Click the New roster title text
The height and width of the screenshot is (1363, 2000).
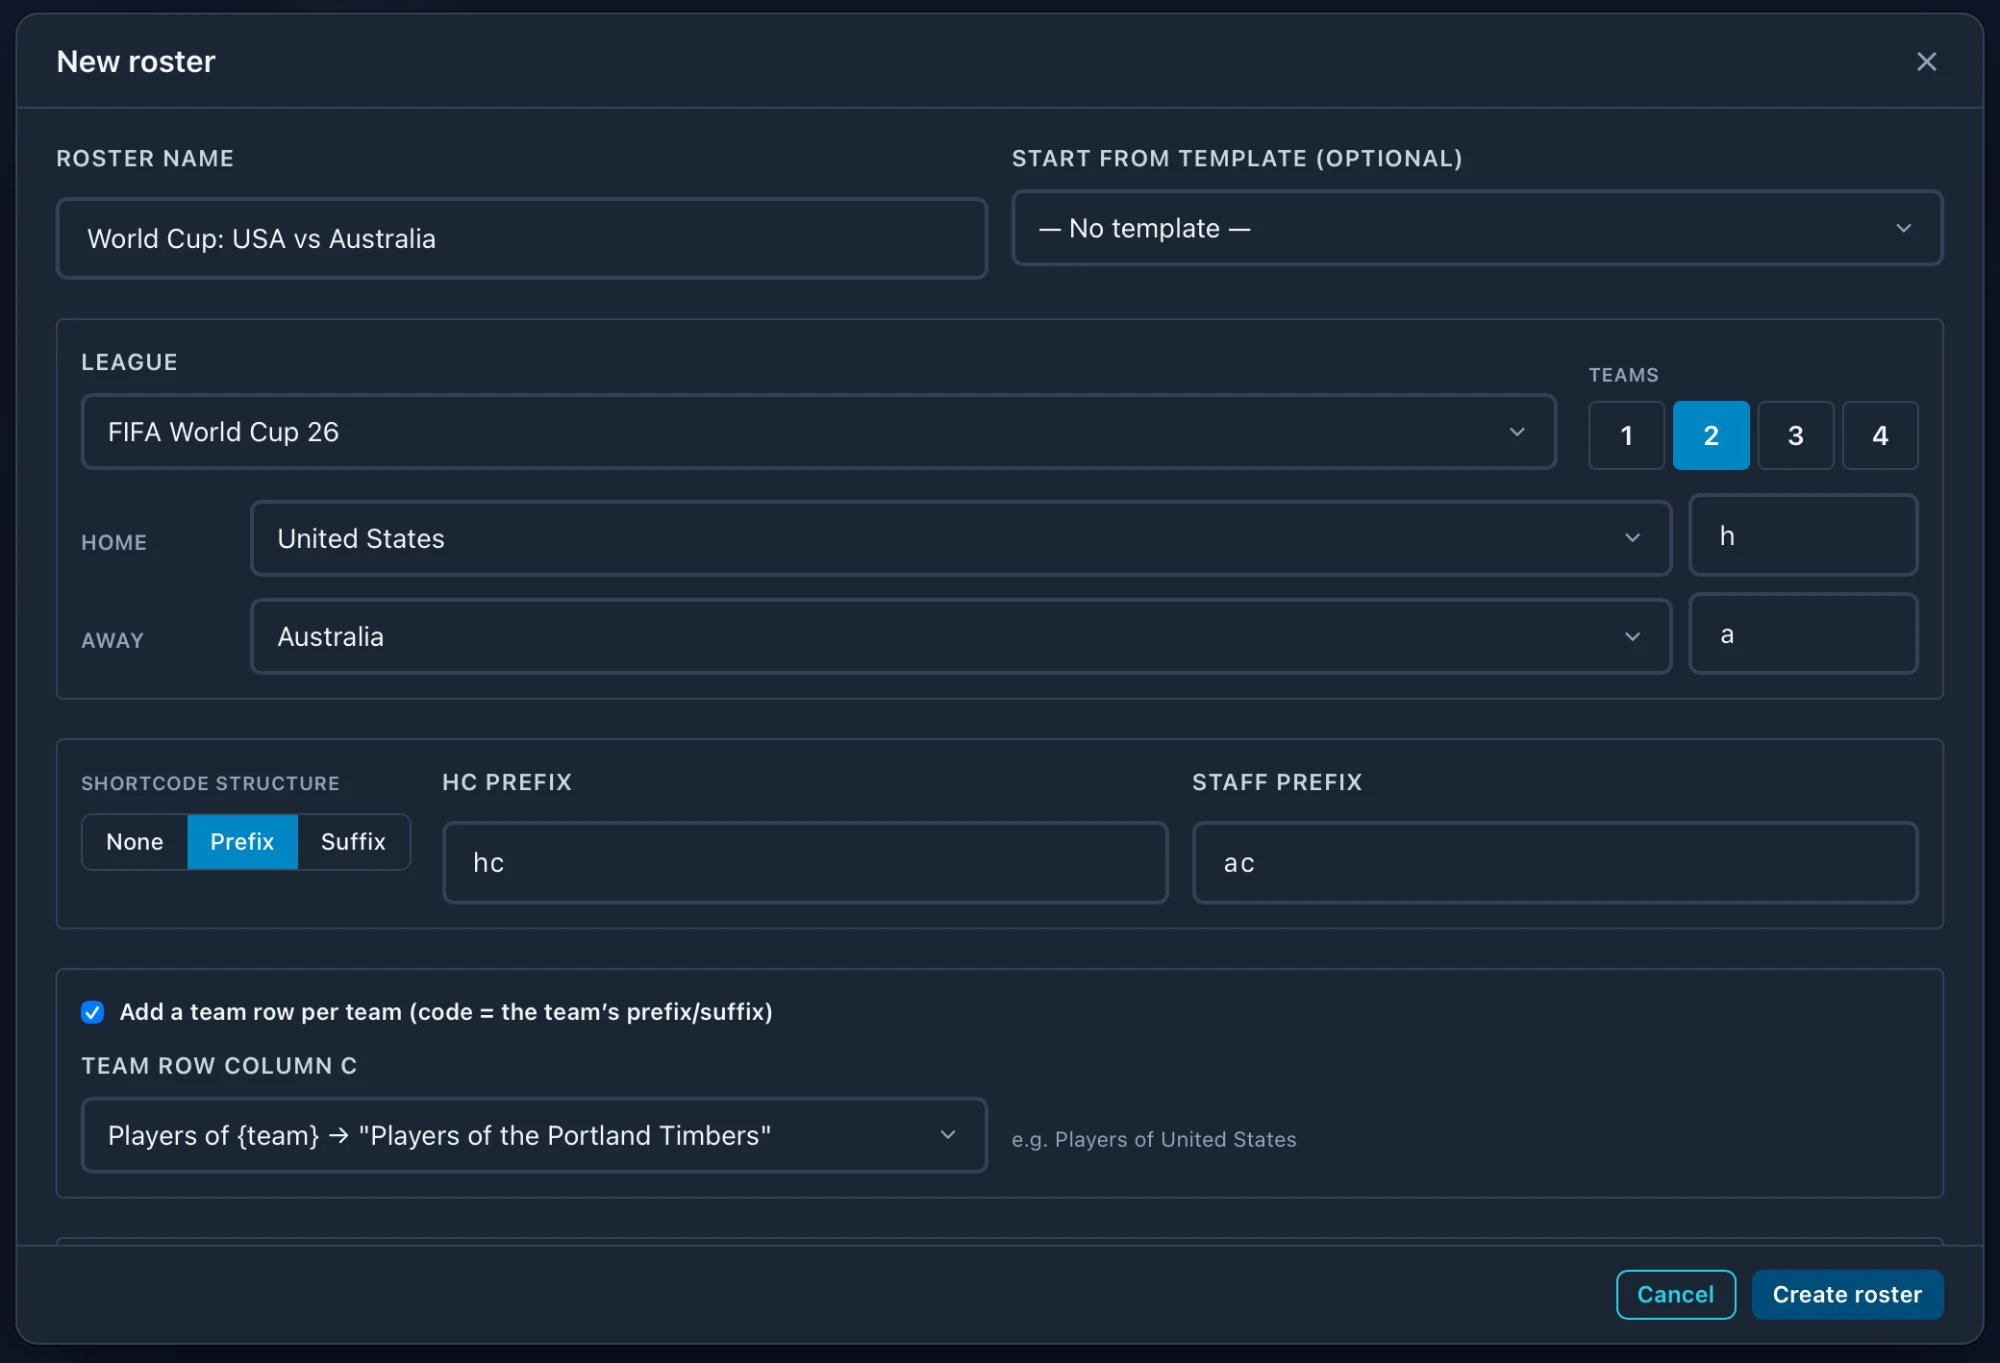(136, 62)
